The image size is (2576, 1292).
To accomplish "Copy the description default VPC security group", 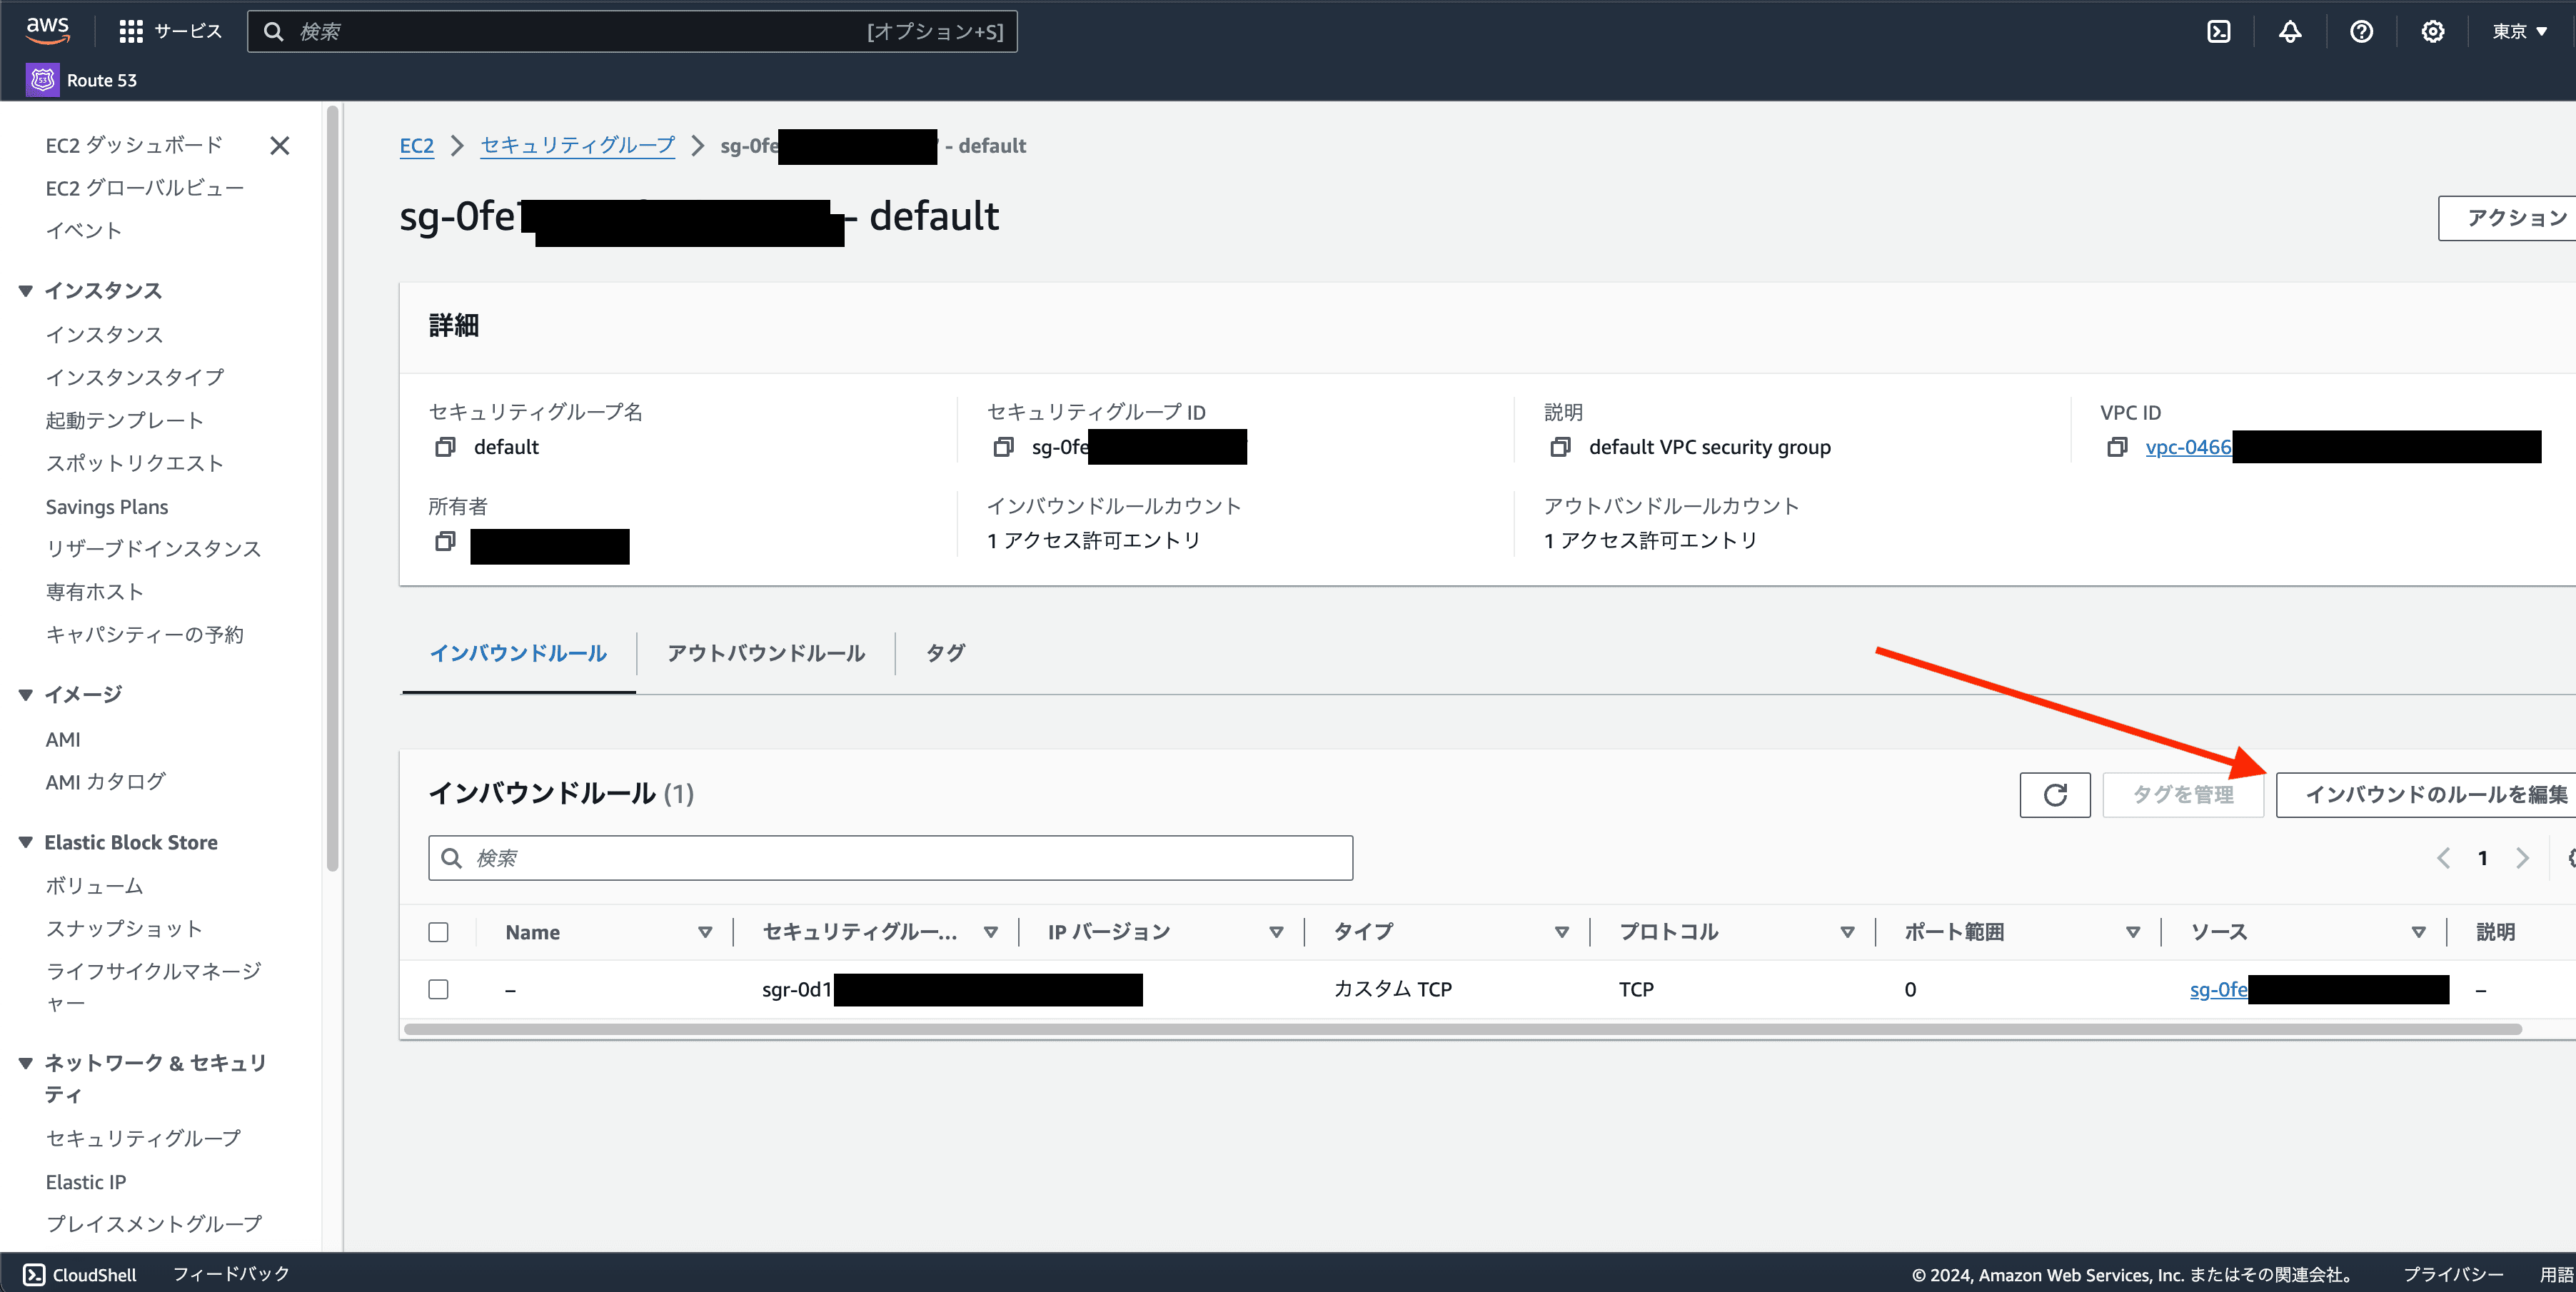I will tap(1560, 447).
